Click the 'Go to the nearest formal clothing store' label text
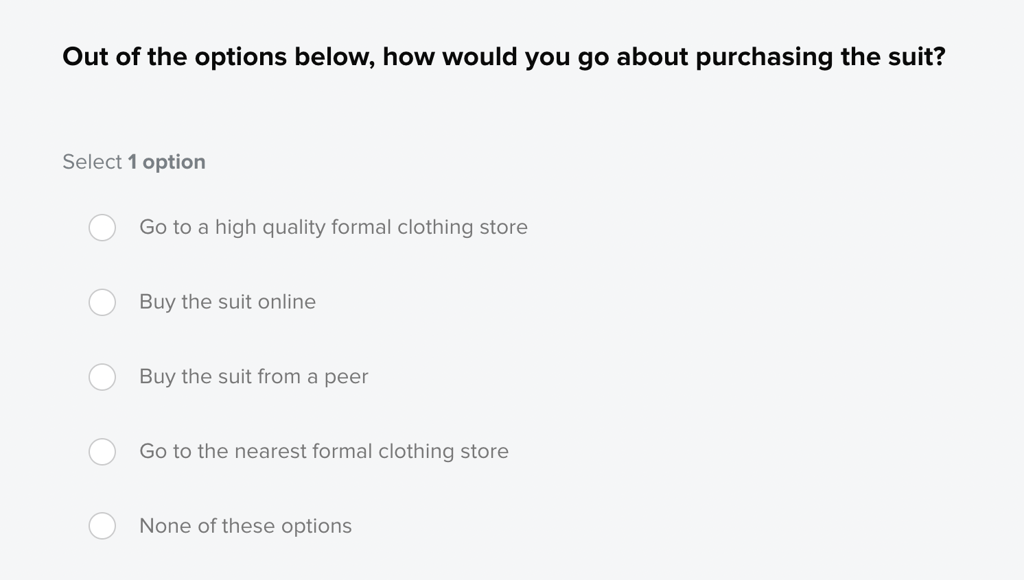 (x=323, y=451)
